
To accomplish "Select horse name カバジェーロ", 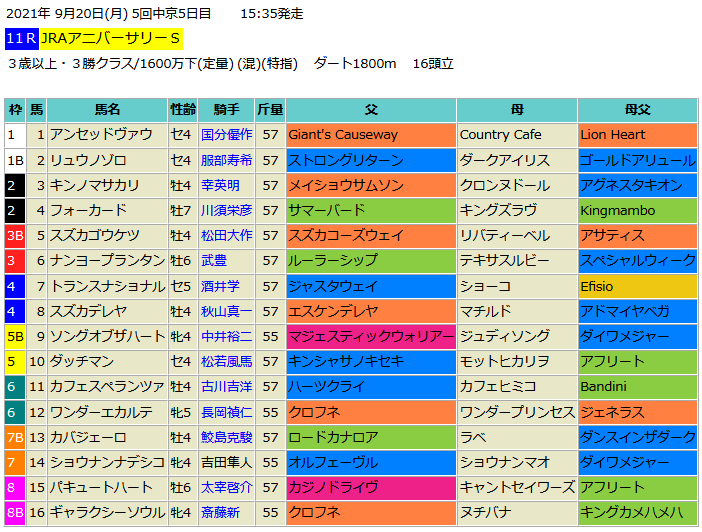I will coord(88,437).
